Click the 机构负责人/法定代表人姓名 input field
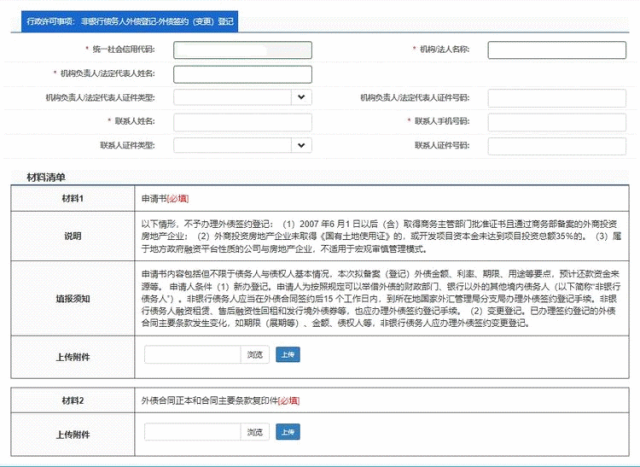The image size is (640, 467). (x=242, y=75)
